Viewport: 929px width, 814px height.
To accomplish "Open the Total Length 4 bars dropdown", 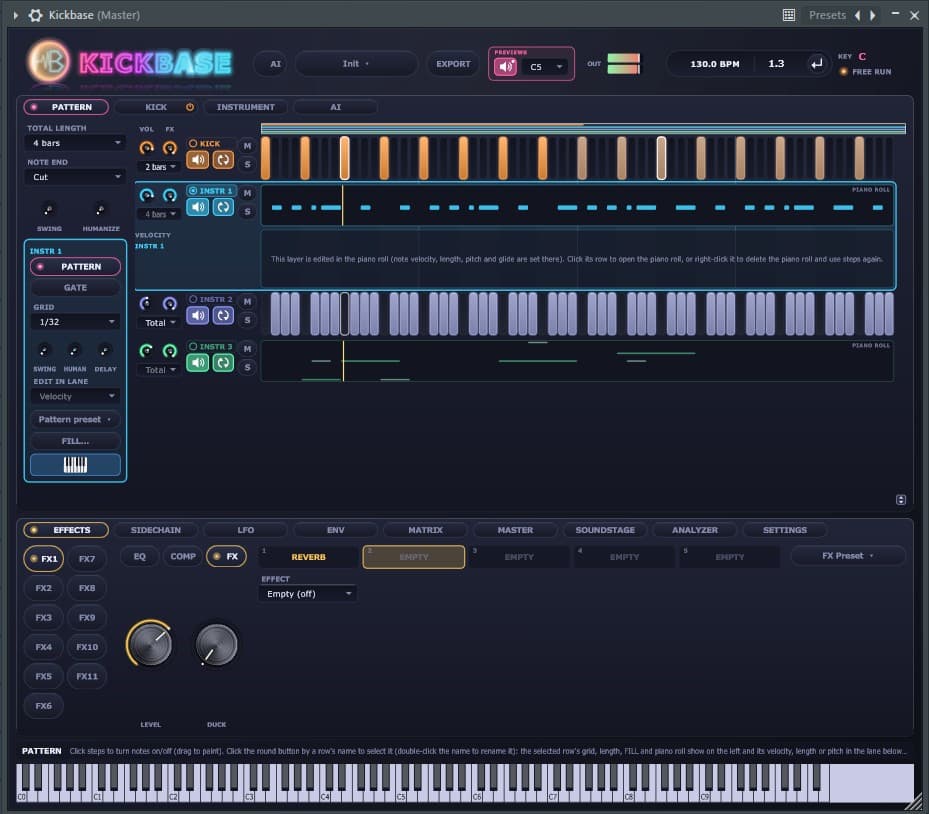I will [x=75, y=143].
